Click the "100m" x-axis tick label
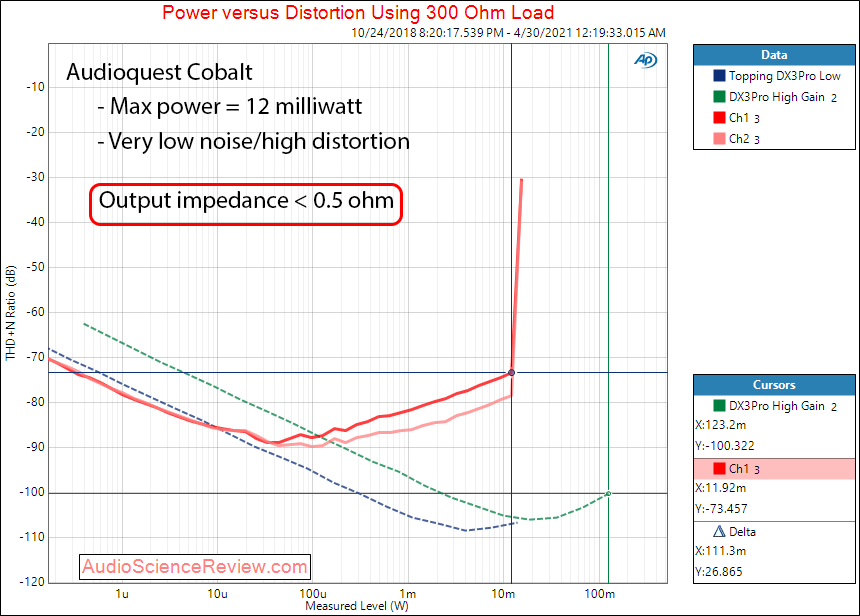Screen dimensions: 860x616 pos(599,594)
